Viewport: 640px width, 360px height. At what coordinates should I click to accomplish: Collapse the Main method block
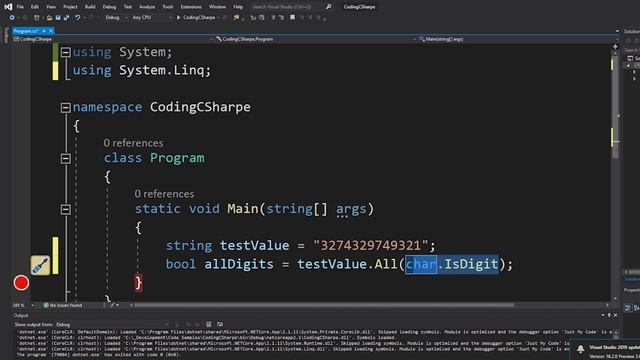pos(65,209)
